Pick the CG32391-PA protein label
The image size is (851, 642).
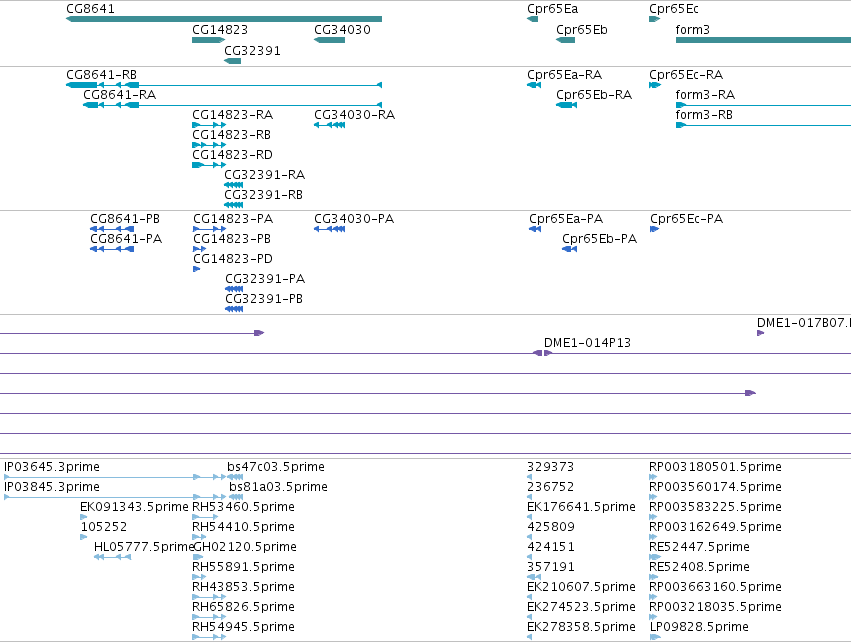(265, 279)
